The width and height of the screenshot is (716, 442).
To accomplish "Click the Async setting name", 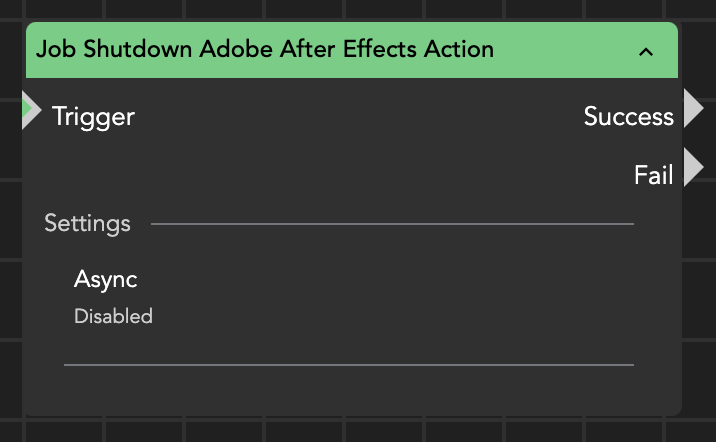I will click(x=105, y=279).
